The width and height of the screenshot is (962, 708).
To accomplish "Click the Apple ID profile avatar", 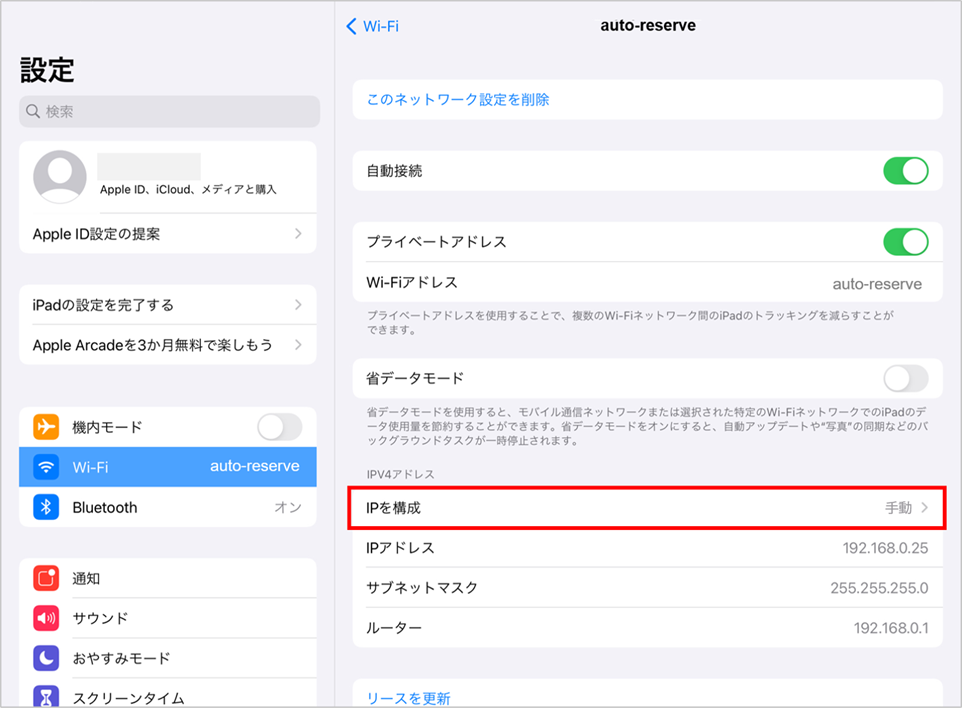I will (59, 177).
